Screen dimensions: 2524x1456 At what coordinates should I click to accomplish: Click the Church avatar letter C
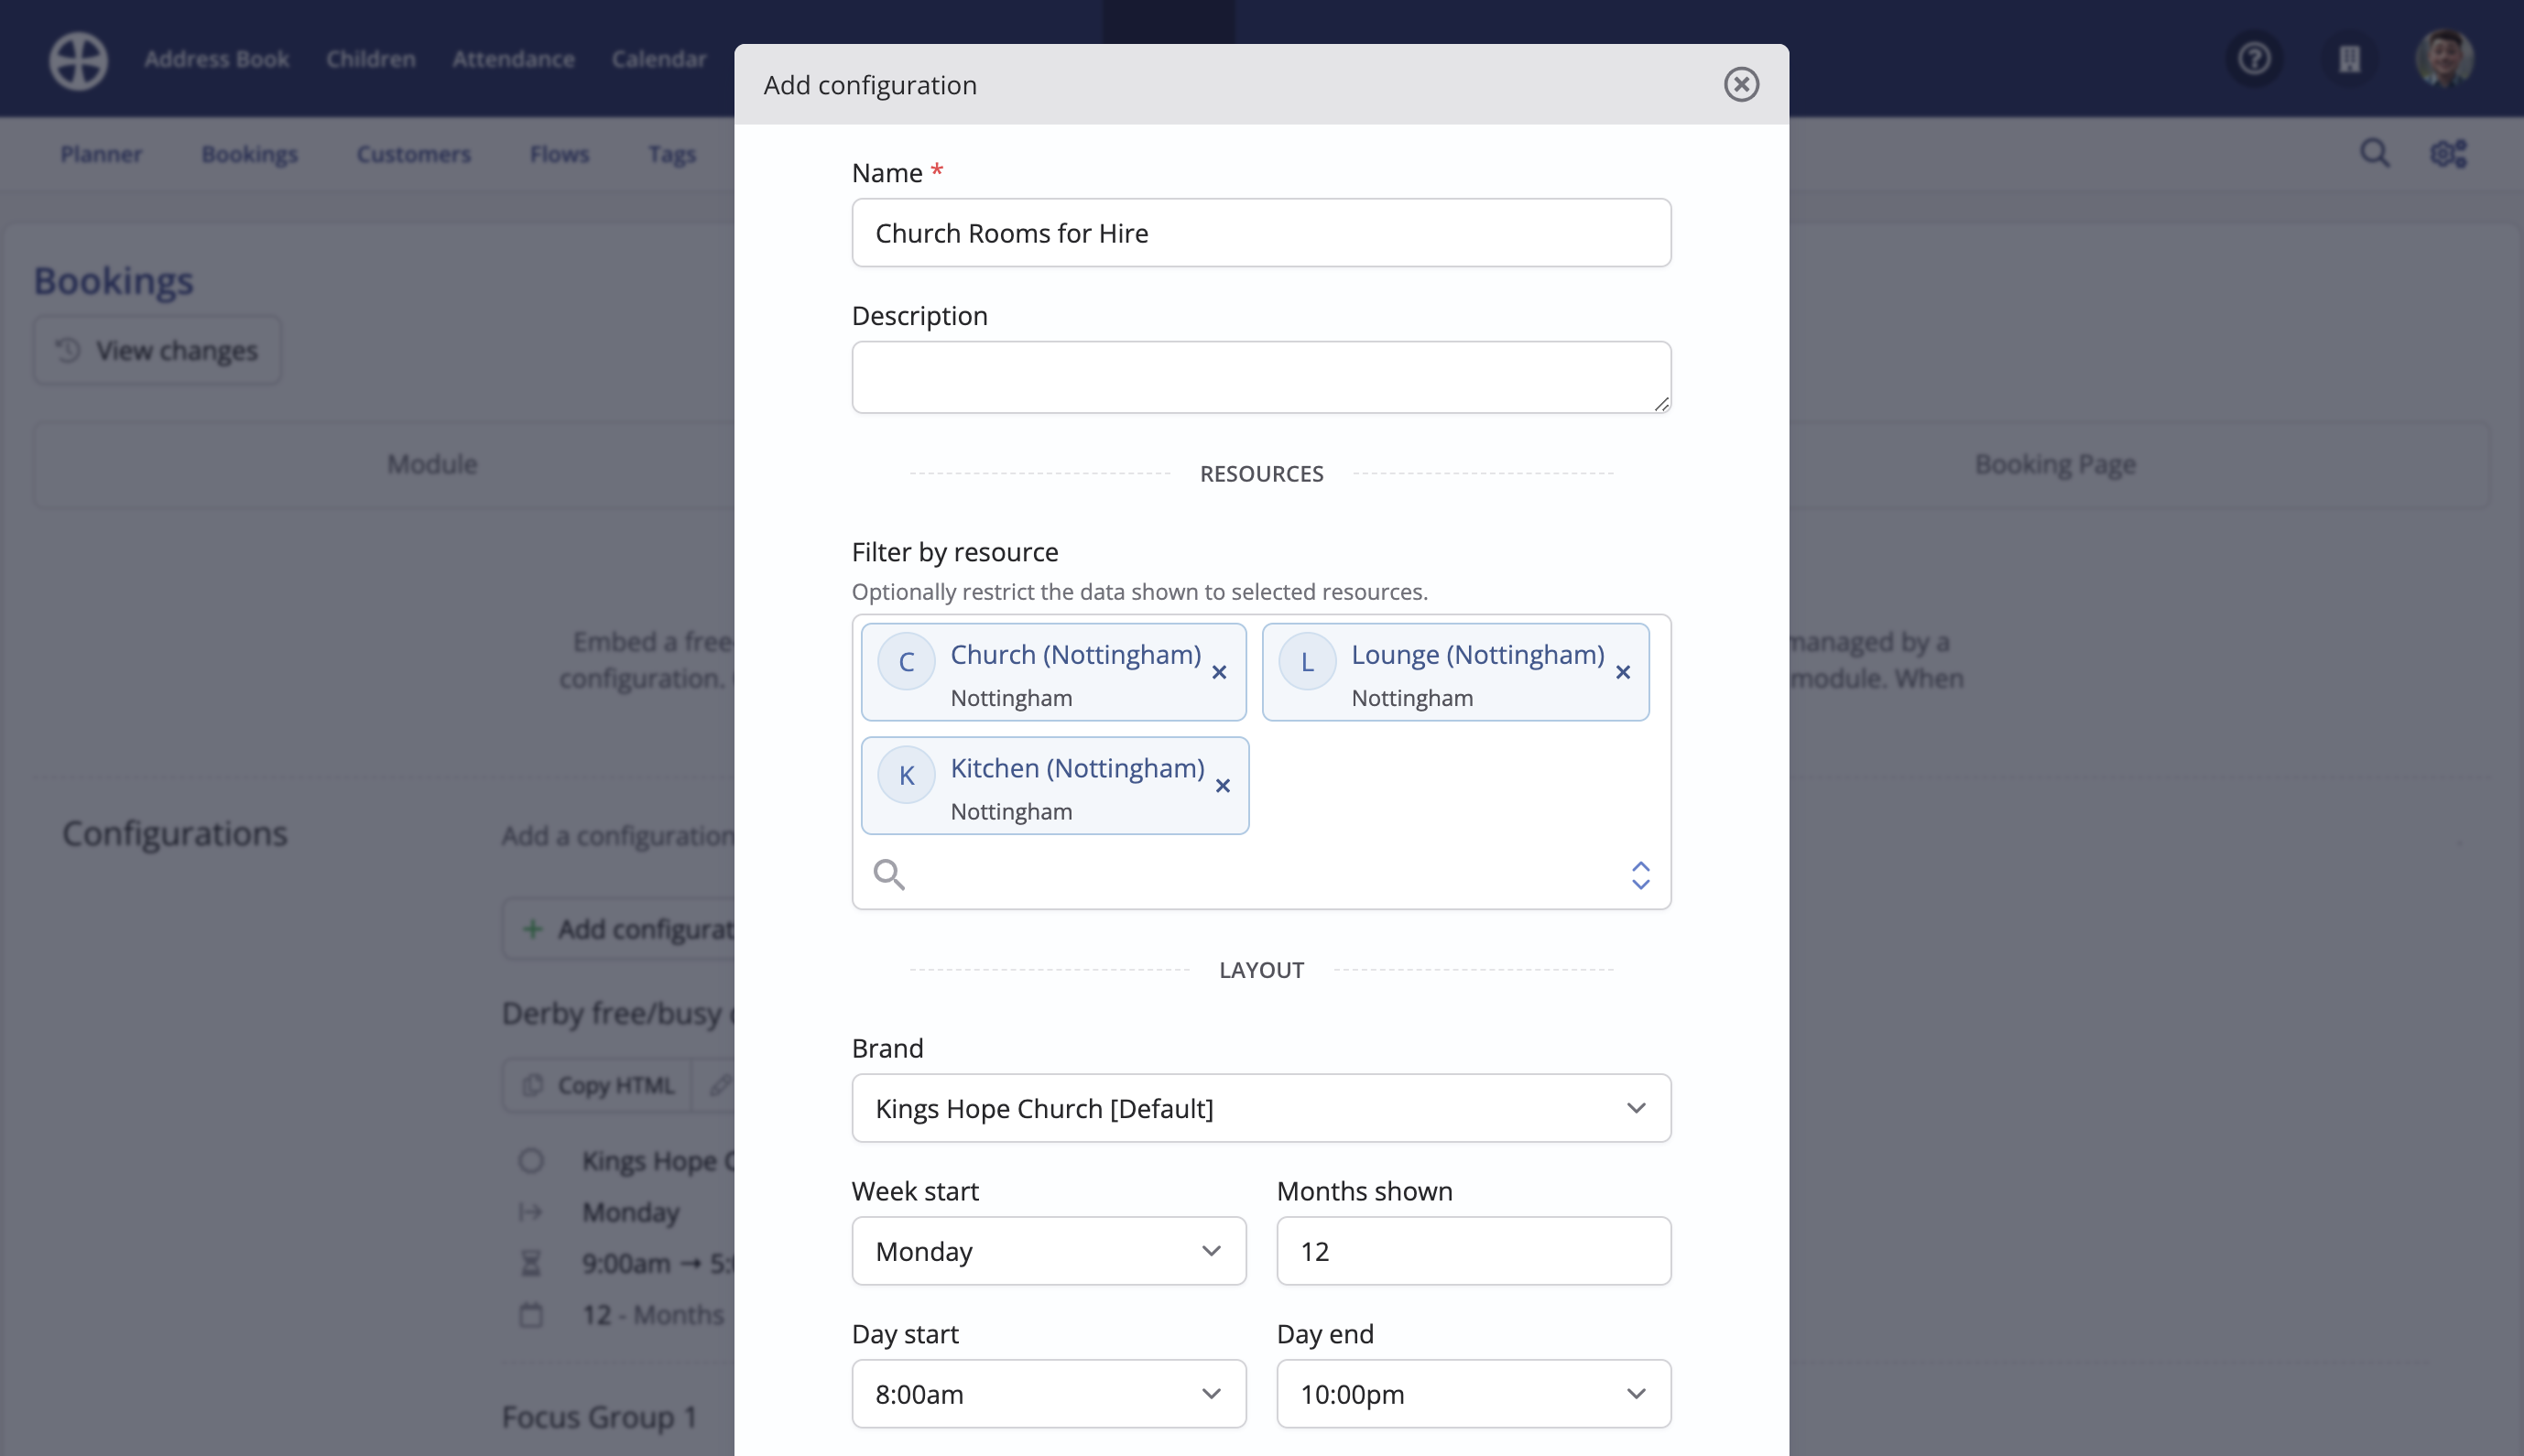tap(906, 661)
